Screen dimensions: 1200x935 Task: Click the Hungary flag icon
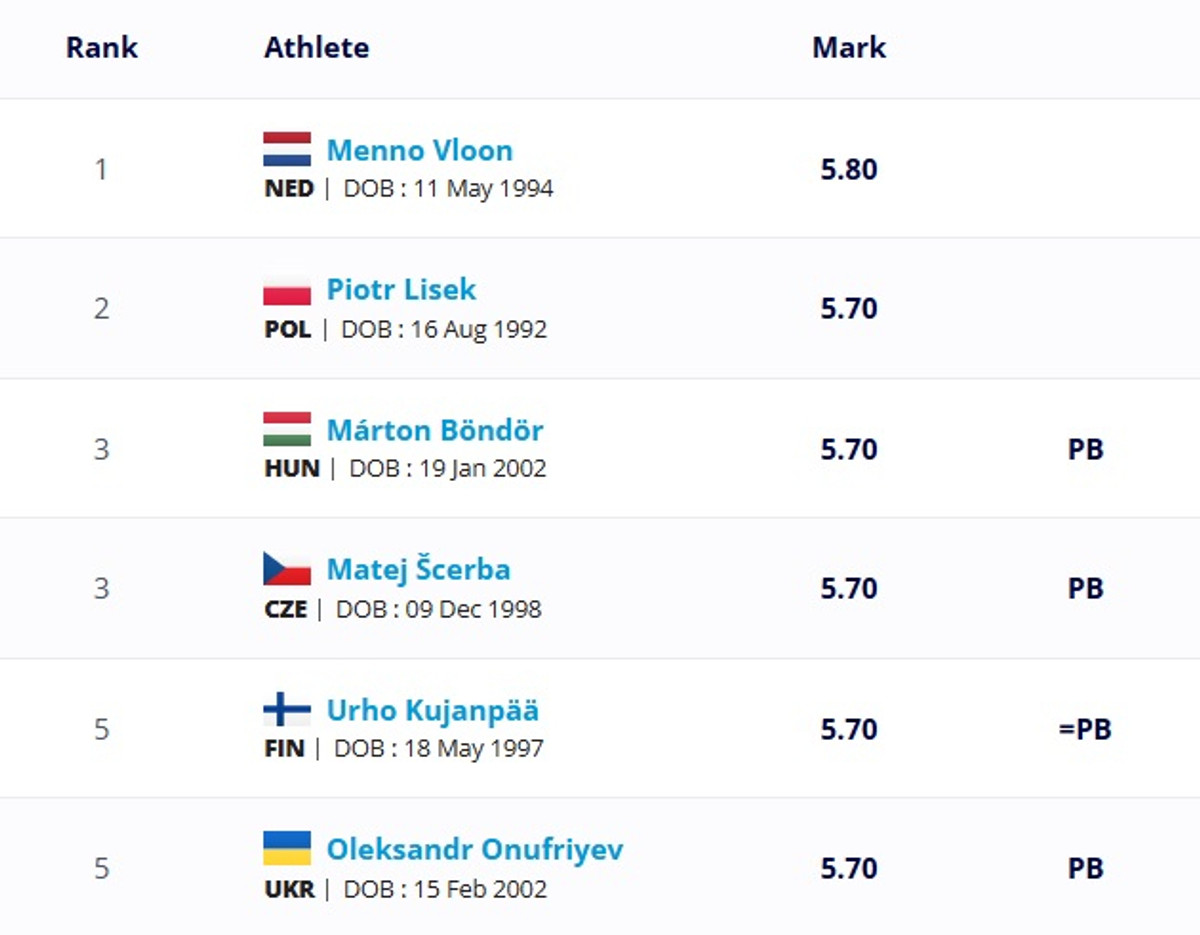[x=287, y=429]
